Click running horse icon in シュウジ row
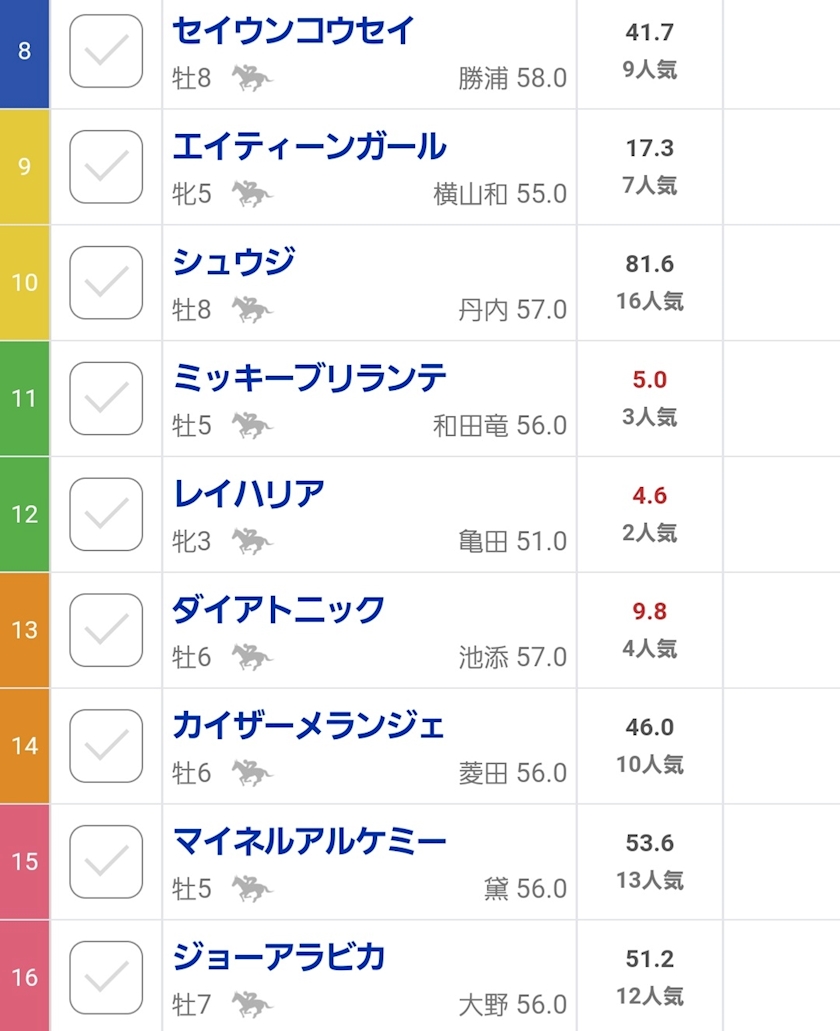Image resolution: width=840 pixels, height=1031 pixels. click(252, 310)
